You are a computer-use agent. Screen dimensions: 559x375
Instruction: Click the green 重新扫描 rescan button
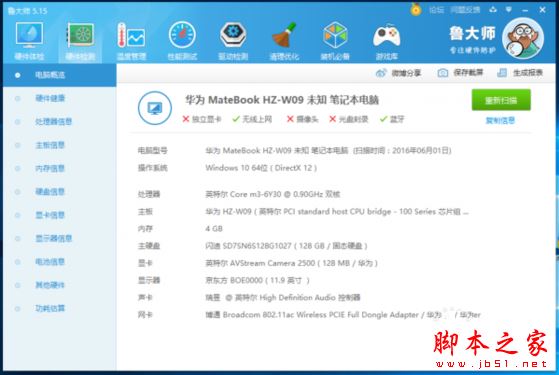click(x=501, y=100)
